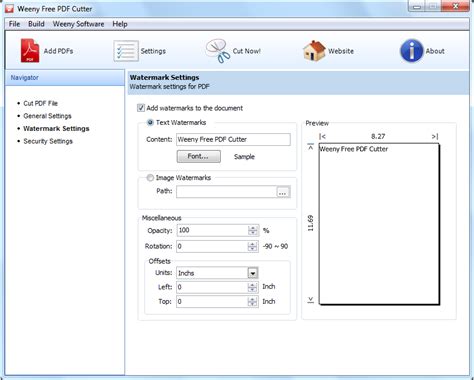474x380 pixels.
Task: Click the Cut Now! toolbar label
Action: click(247, 51)
